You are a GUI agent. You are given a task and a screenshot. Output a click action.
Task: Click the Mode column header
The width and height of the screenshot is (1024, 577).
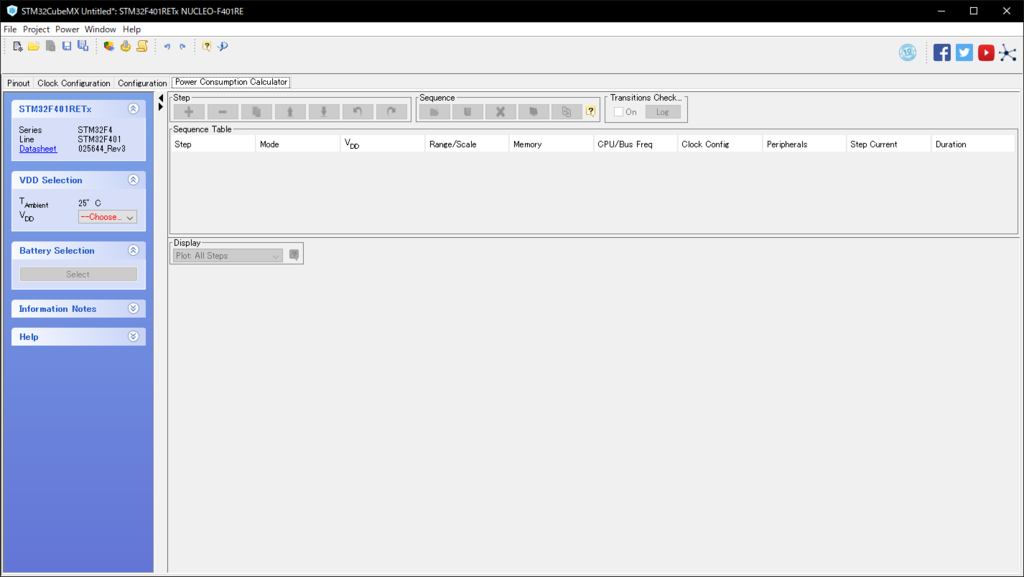click(x=298, y=144)
